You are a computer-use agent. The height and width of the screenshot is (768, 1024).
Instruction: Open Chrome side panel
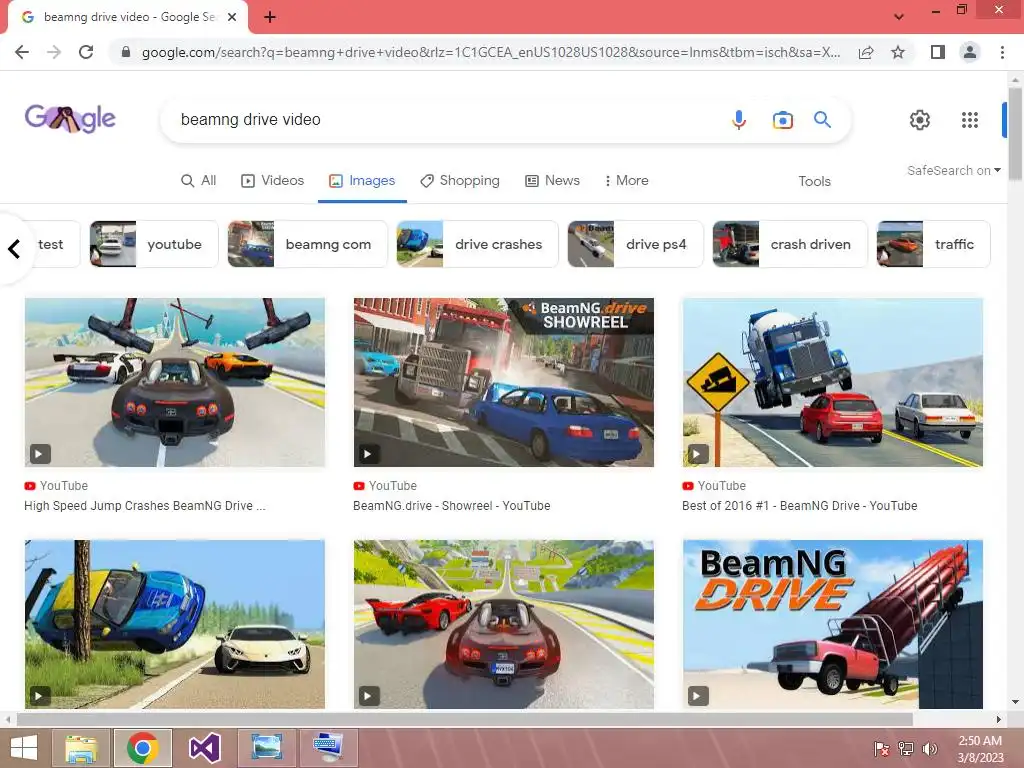point(937,52)
